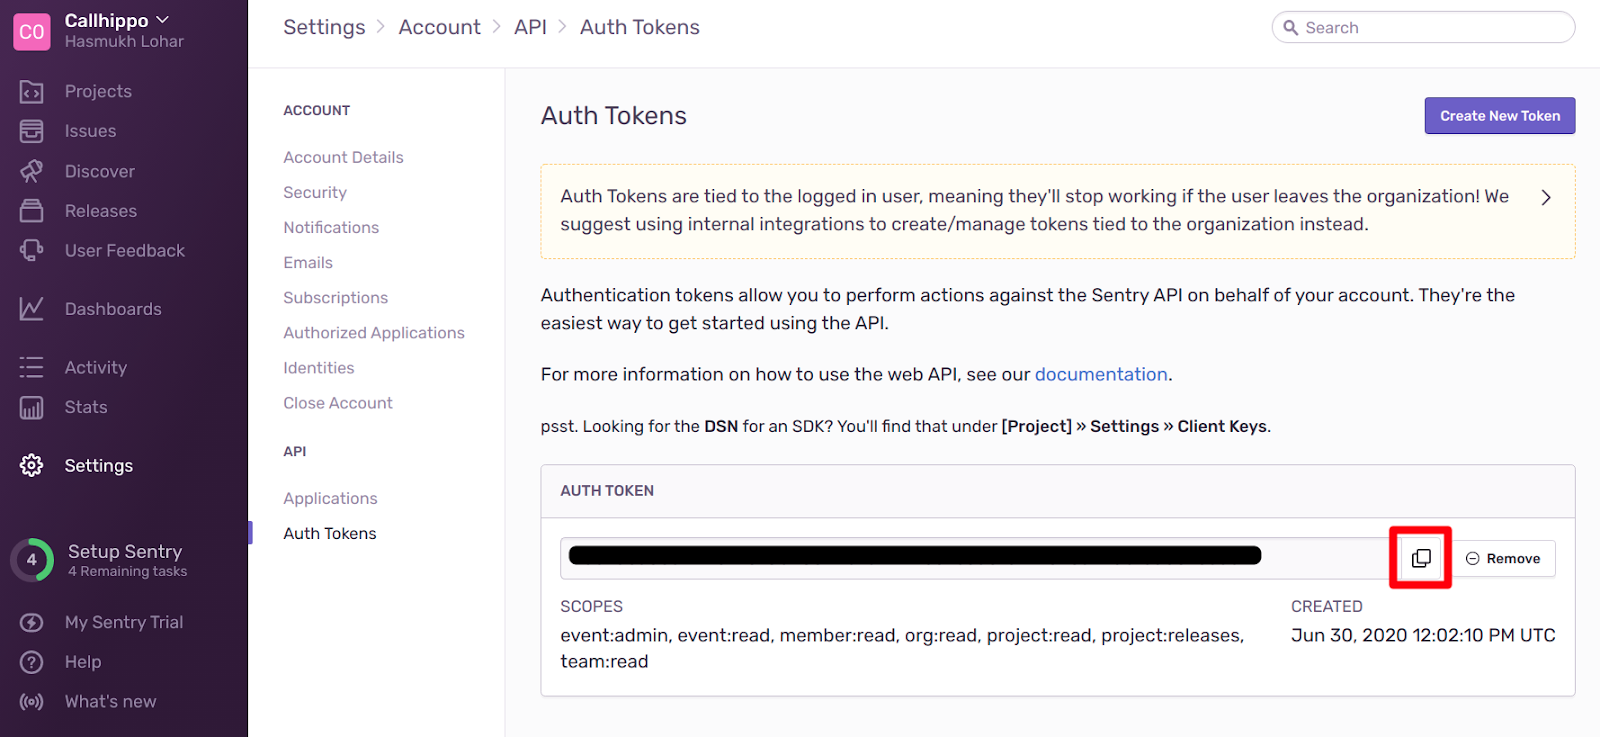Screen dimensions: 1600x737
Task: Open Notifications settings
Action: 331,227
